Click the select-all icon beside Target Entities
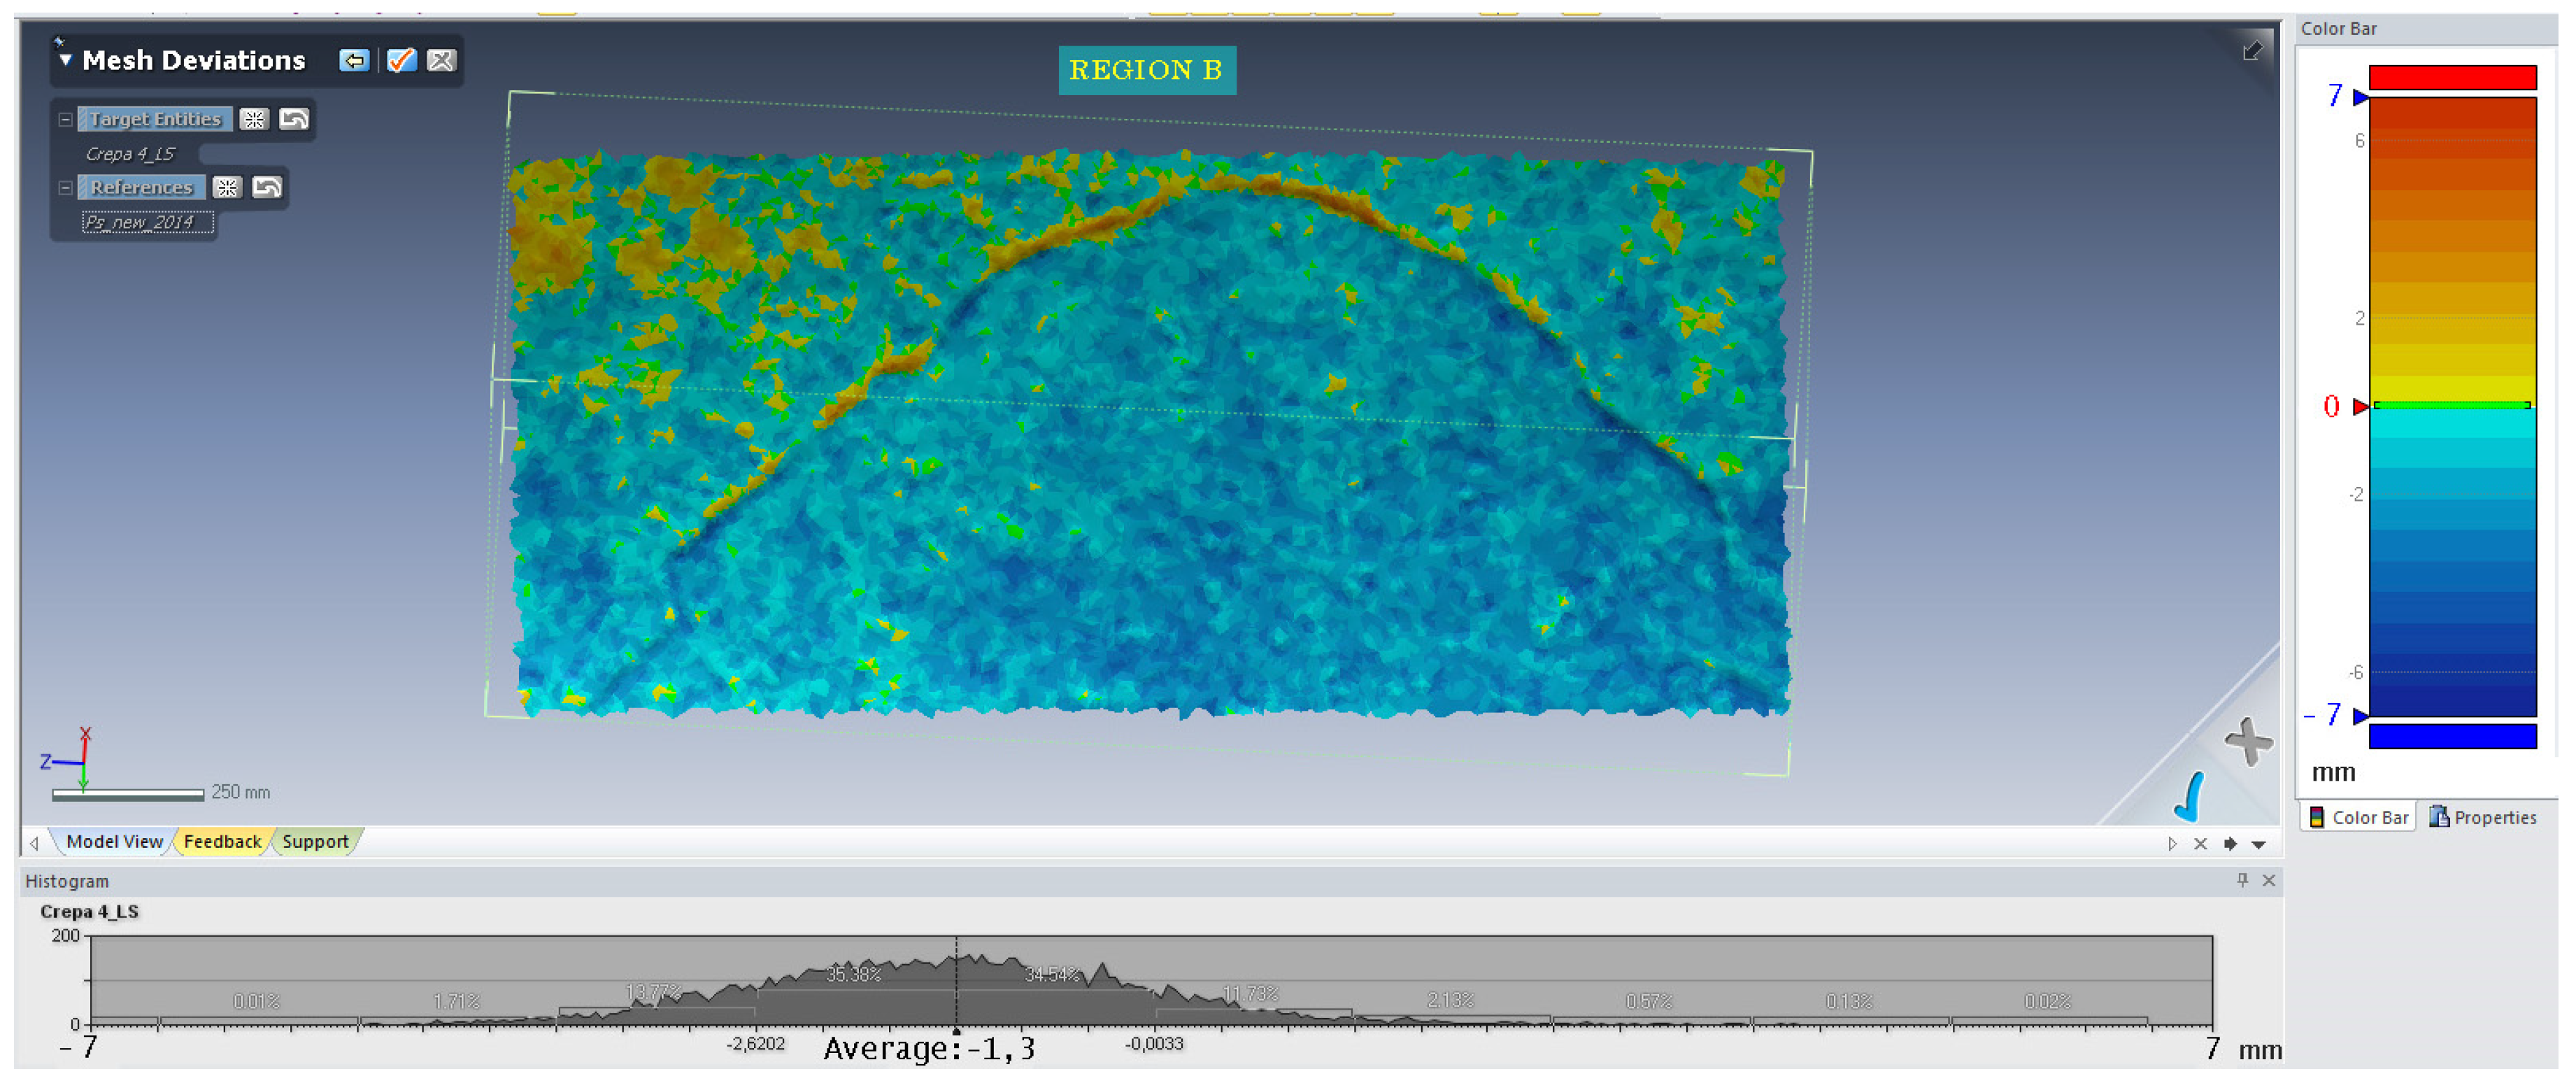This screenshot has width=2576, height=1090. (254, 120)
